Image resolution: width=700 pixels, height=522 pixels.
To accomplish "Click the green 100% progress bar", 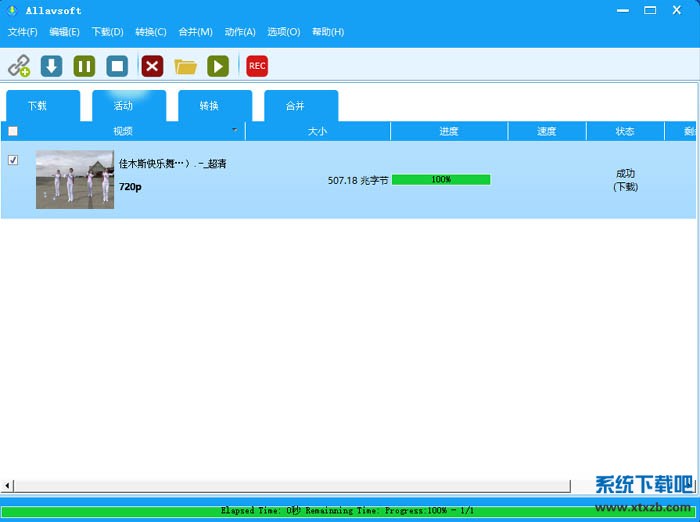I will [441, 180].
